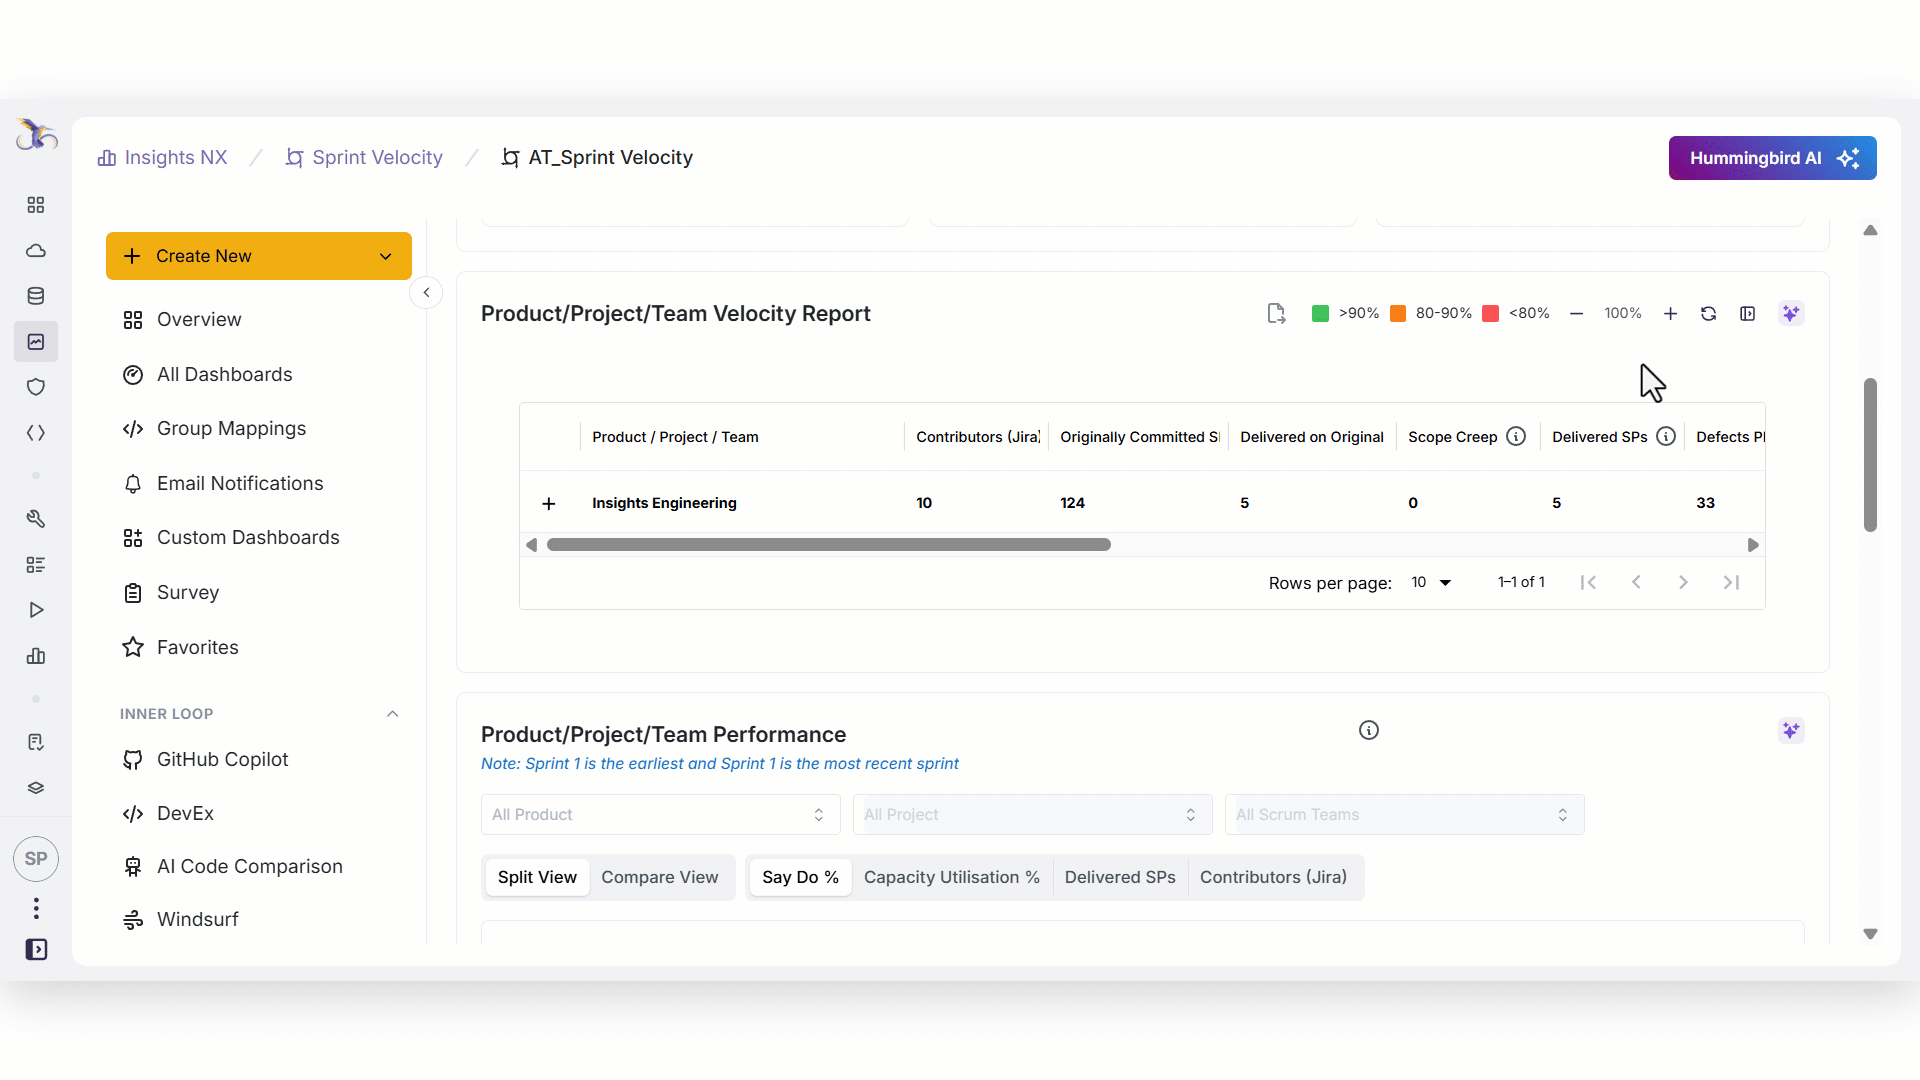Click the Scope Creep info icon
1920x1080 pixels.
click(x=1516, y=437)
